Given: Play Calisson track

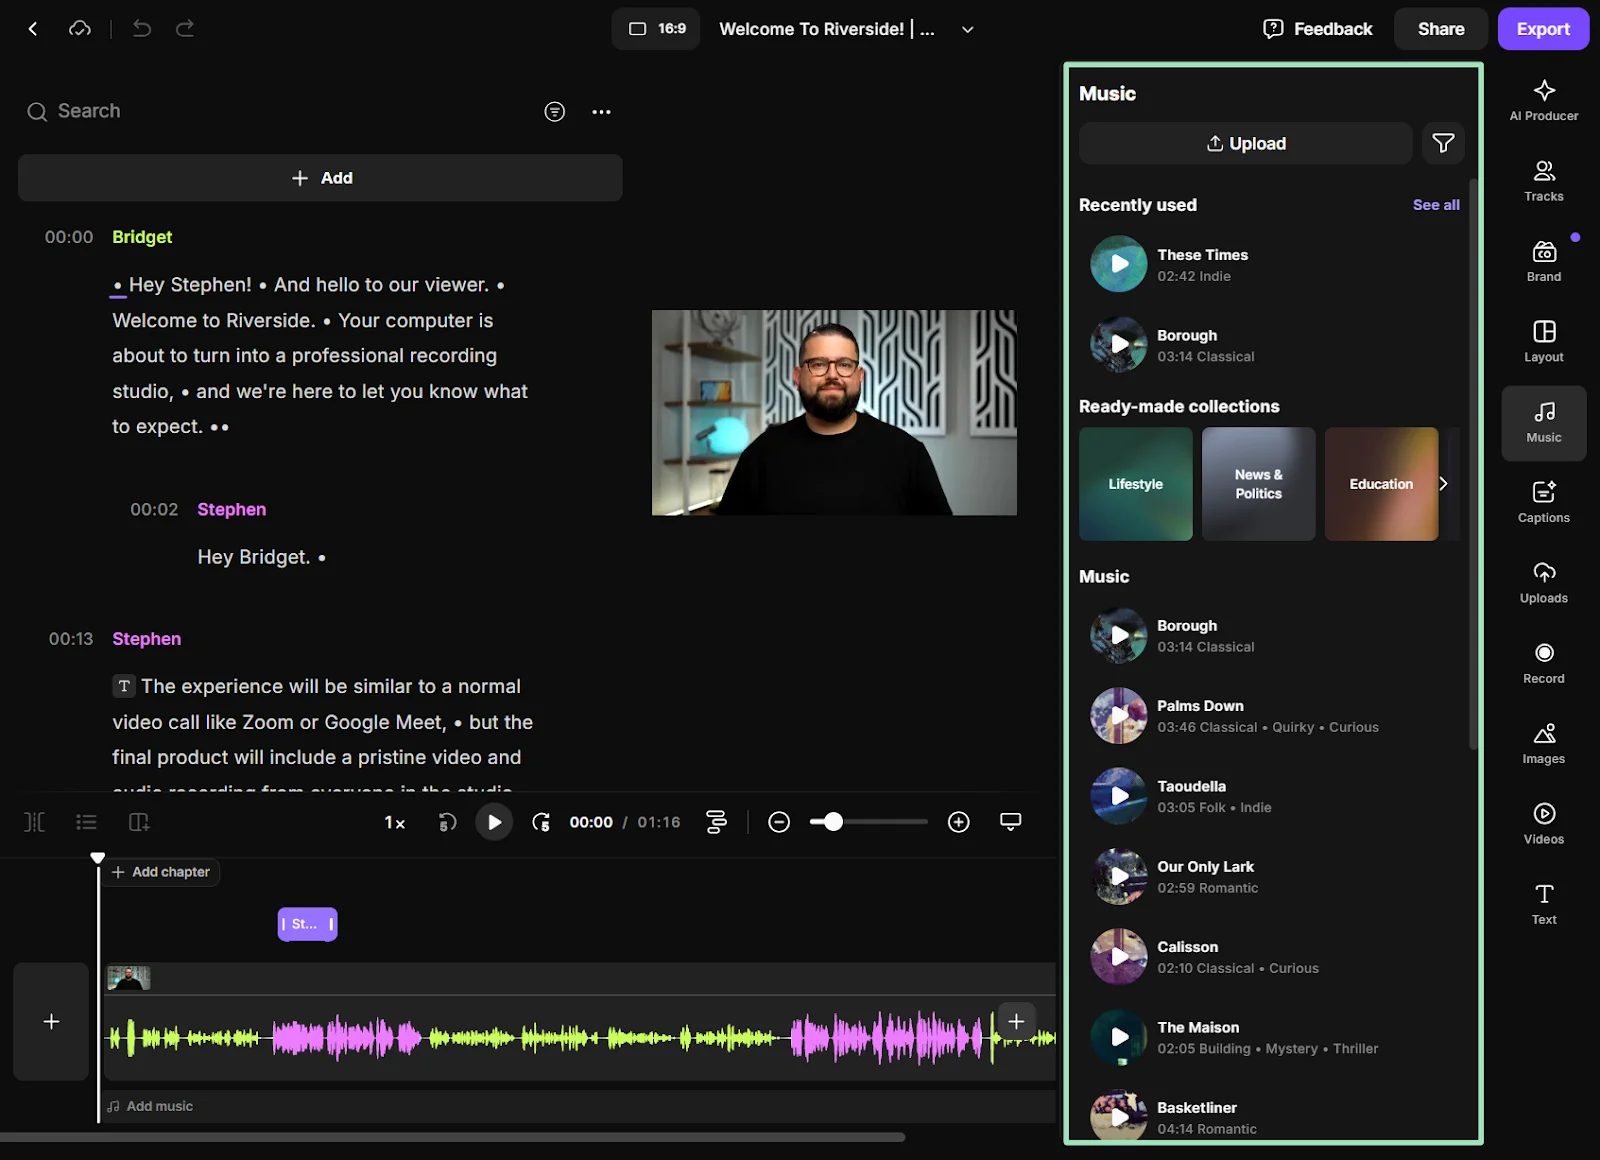Looking at the screenshot, I should pyautogui.click(x=1119, y=957).
